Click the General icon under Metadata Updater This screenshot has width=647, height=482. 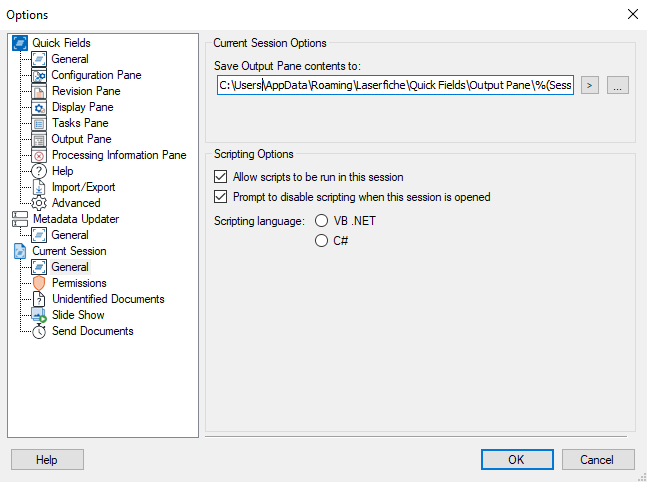click(x=39, y=235)
